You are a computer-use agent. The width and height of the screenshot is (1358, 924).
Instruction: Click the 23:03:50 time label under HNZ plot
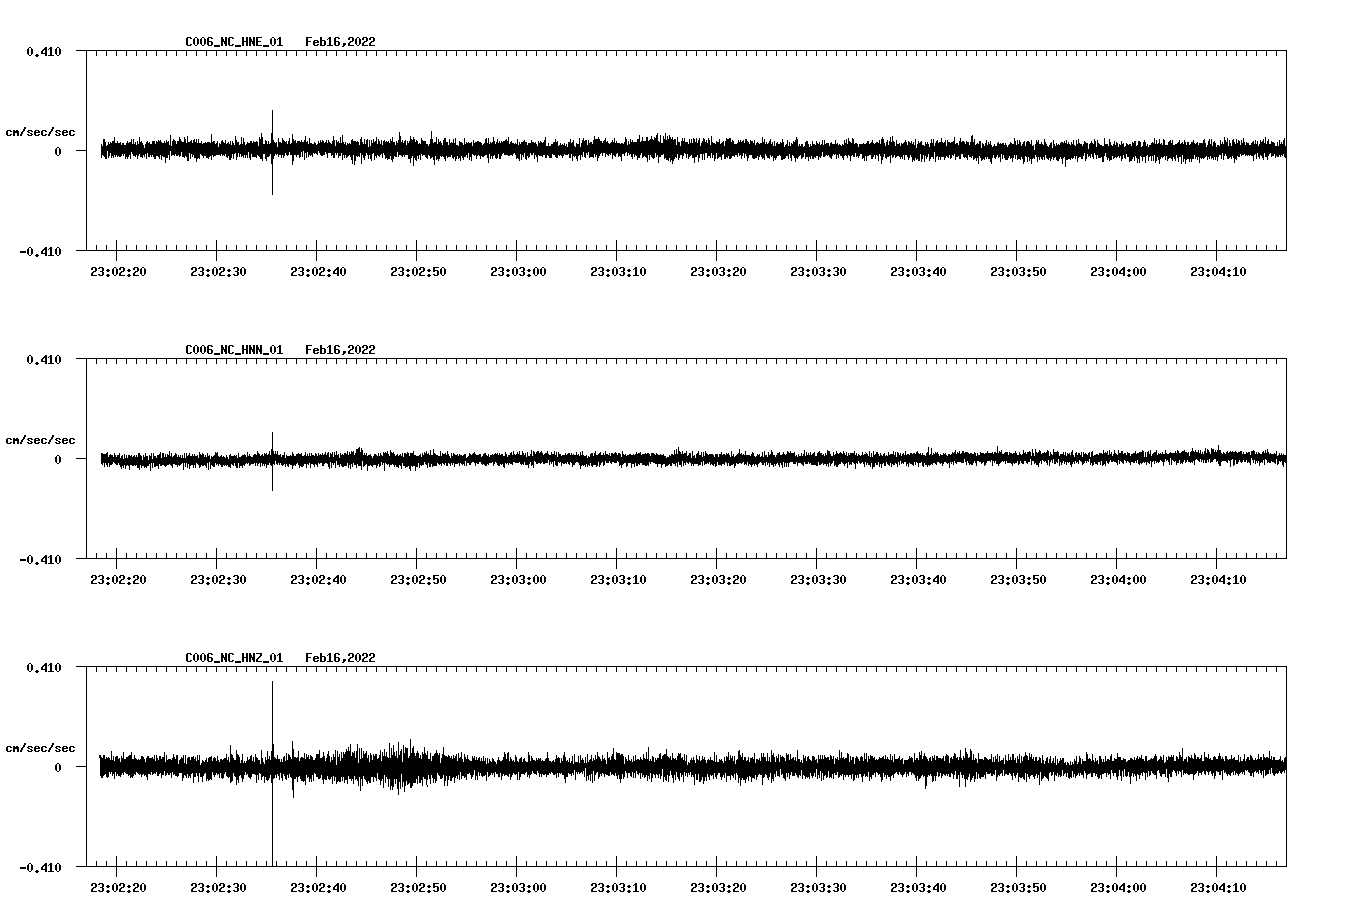[x=1018, y=888]
